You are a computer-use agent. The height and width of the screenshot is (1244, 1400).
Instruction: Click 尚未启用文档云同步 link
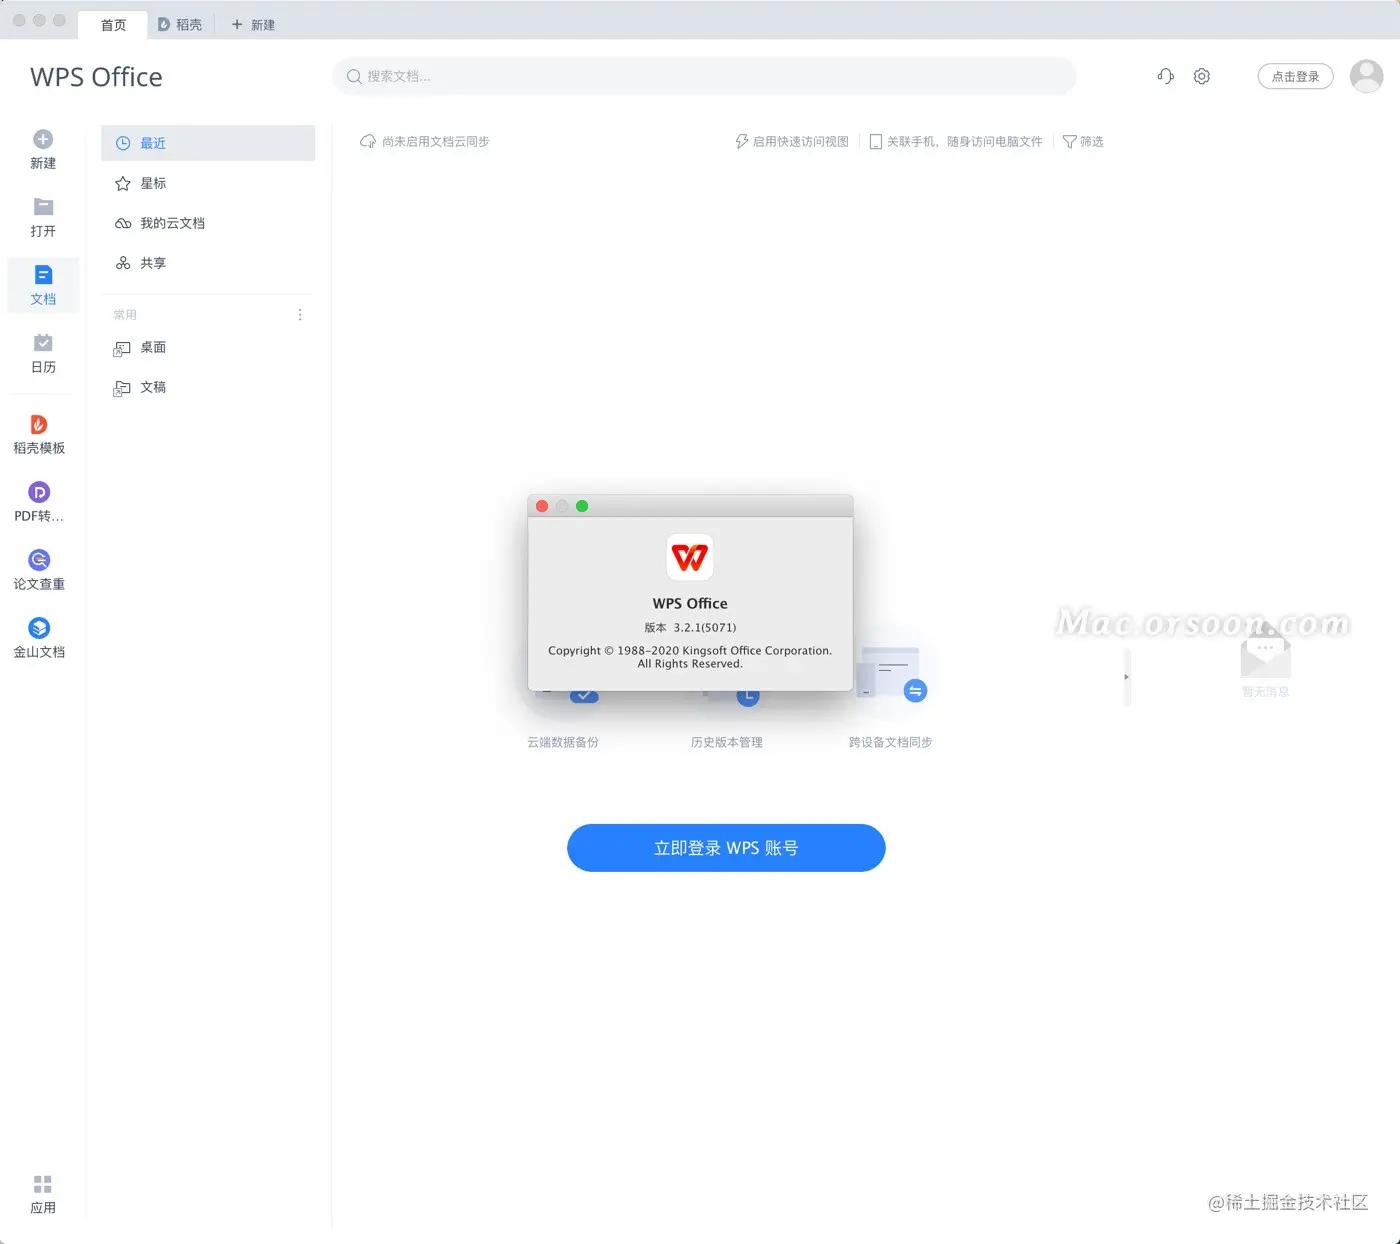point(425,142)
